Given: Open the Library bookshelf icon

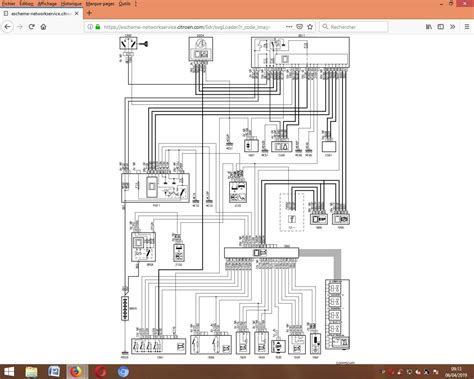Looking at the screenshot, I should click(429, 27).
